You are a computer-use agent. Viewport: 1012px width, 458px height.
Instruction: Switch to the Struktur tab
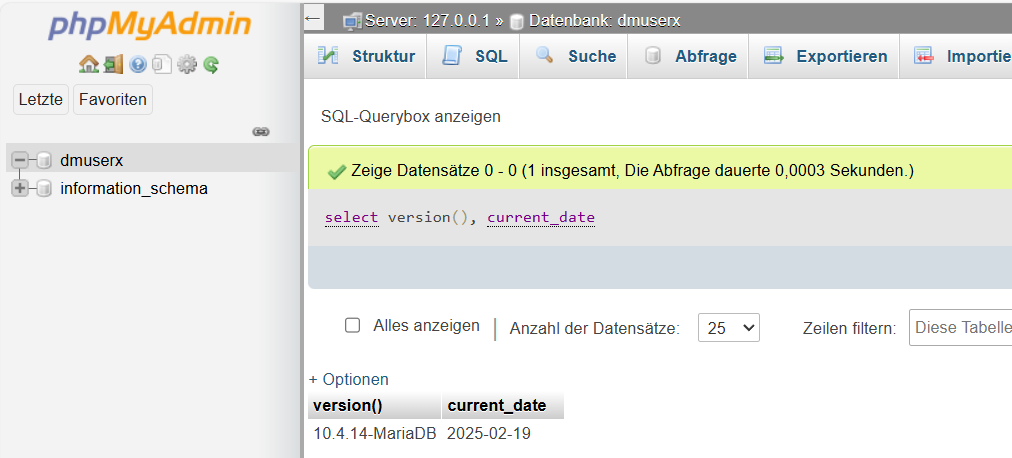[x=365, y=56]
